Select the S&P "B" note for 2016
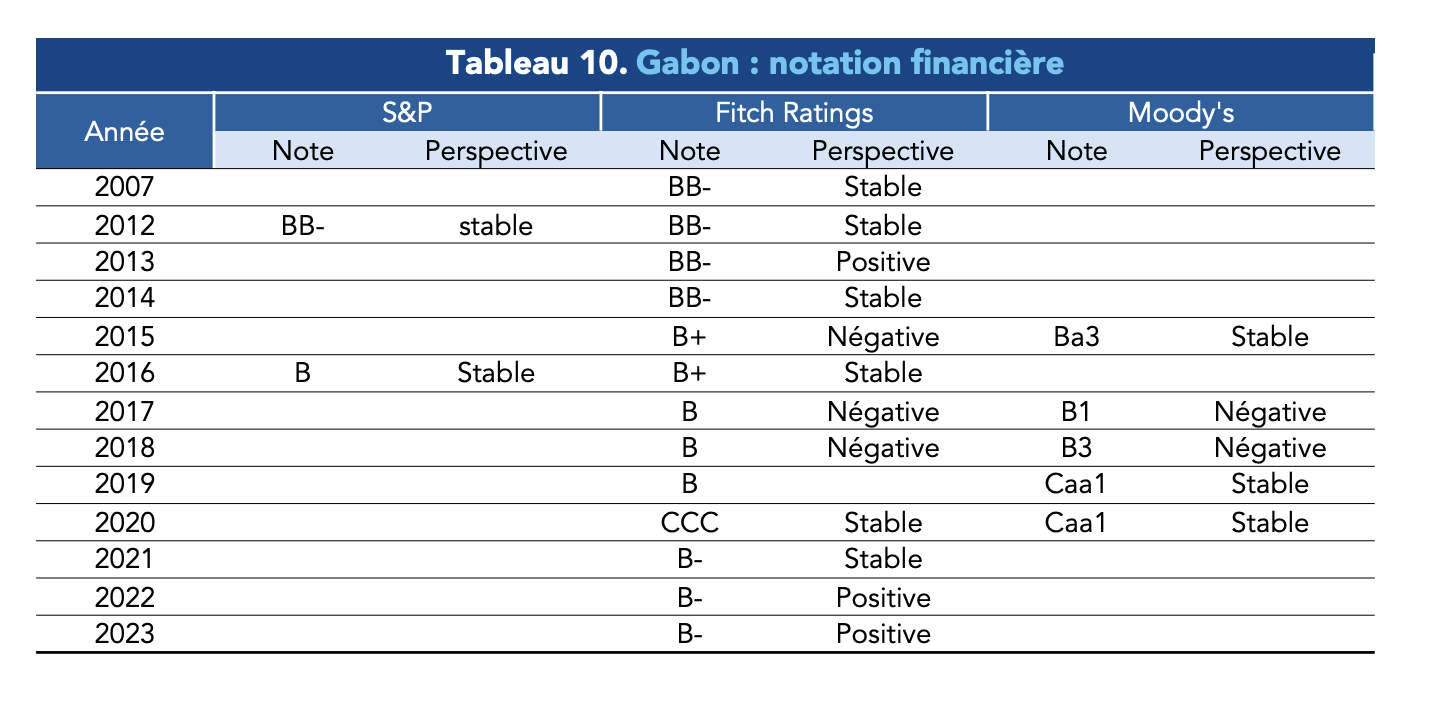Viewport: 1442px width, 704px height. coord(303,374)
